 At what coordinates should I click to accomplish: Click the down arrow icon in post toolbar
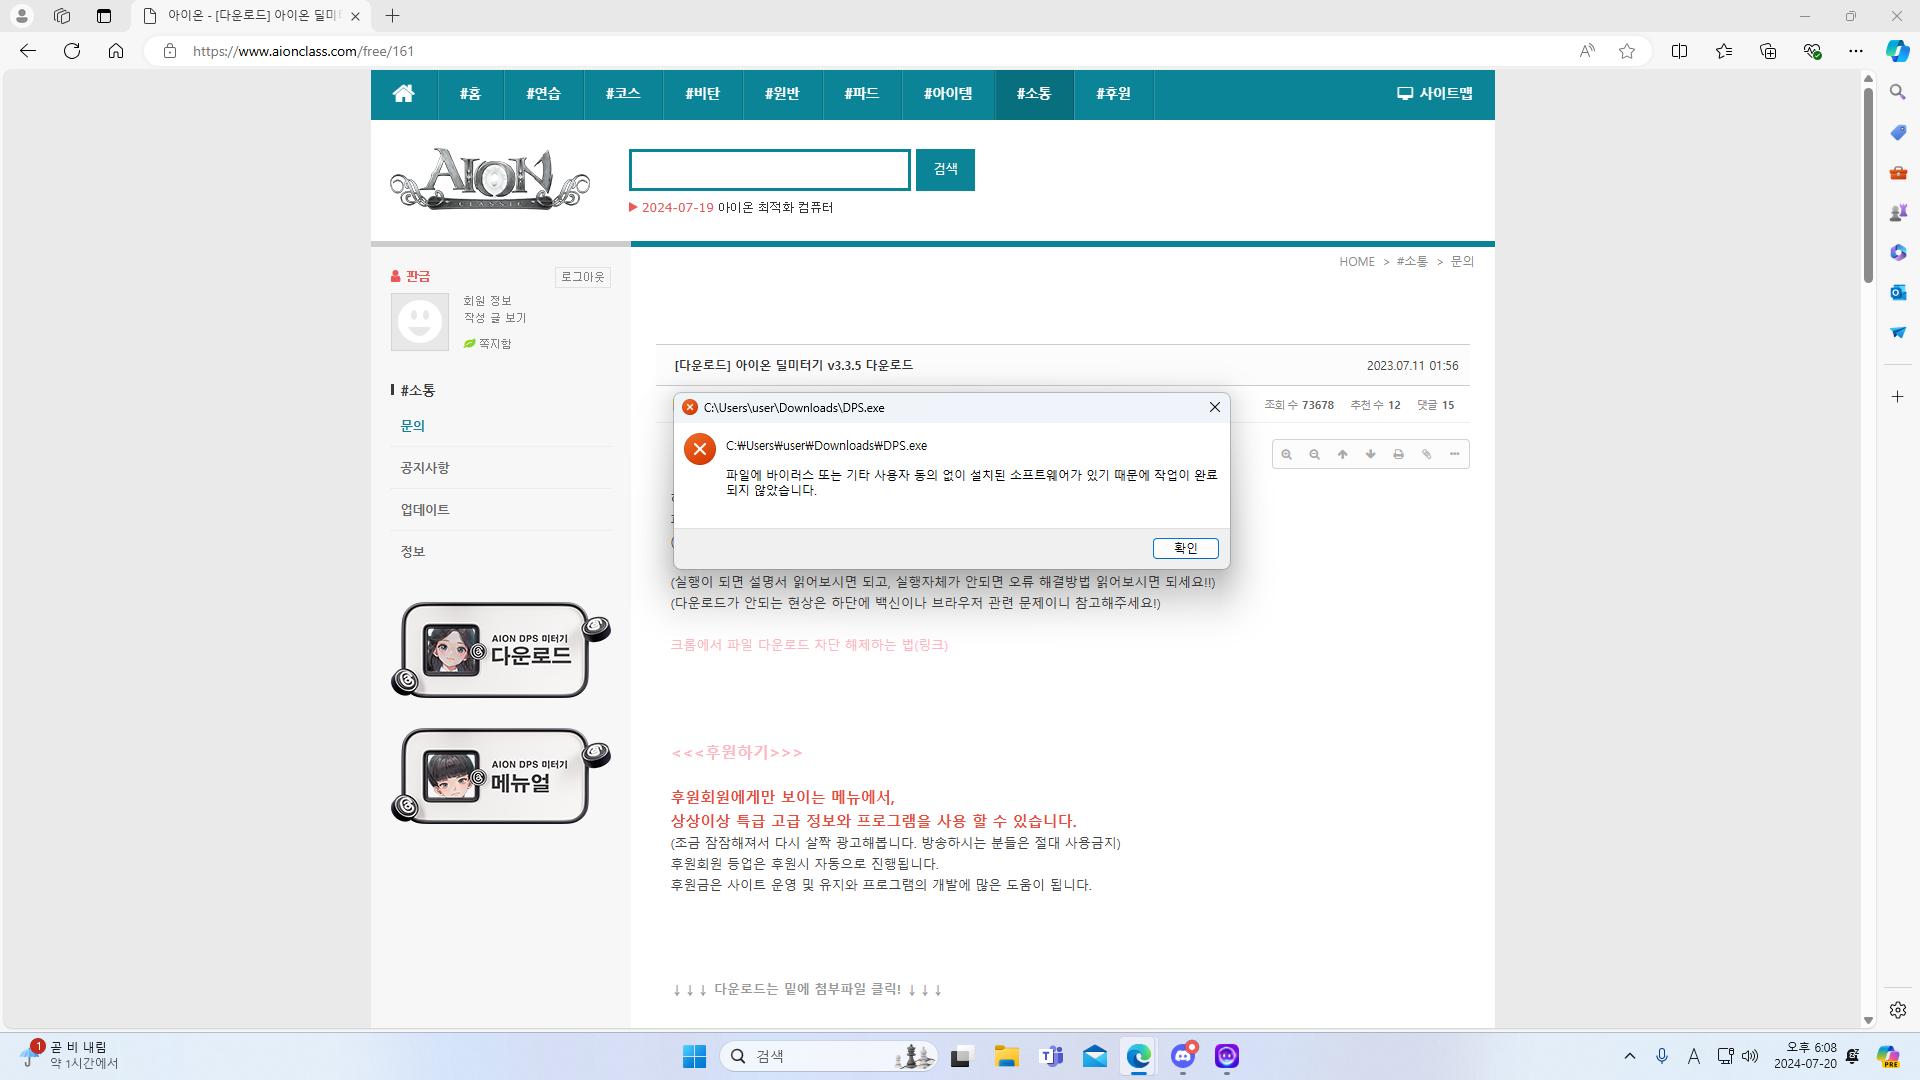(x=1371, y=455)
